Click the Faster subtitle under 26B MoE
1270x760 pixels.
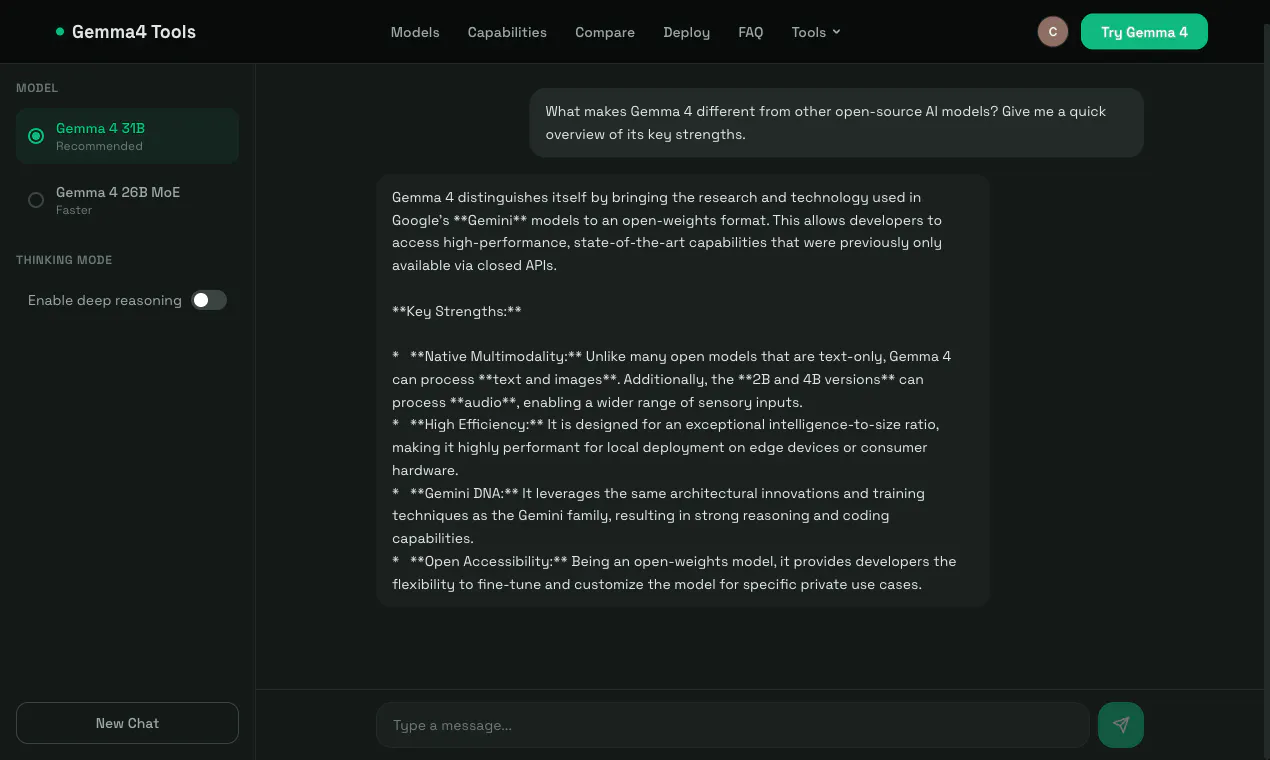[74, 210]
